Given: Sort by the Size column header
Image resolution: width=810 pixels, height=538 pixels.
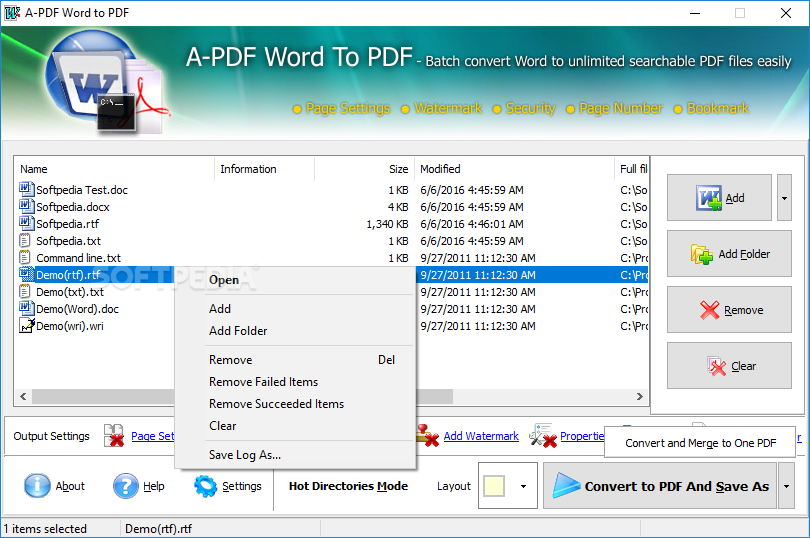Looking at the screenshot, I should click(x=364, y=168).
